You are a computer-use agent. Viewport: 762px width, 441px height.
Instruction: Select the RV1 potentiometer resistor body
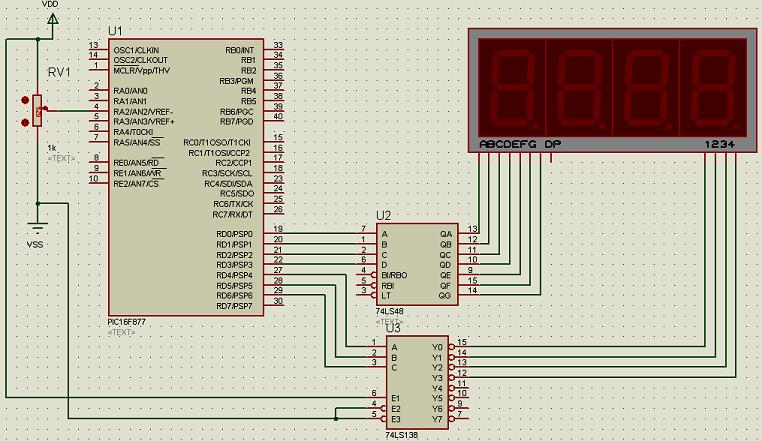38,110
